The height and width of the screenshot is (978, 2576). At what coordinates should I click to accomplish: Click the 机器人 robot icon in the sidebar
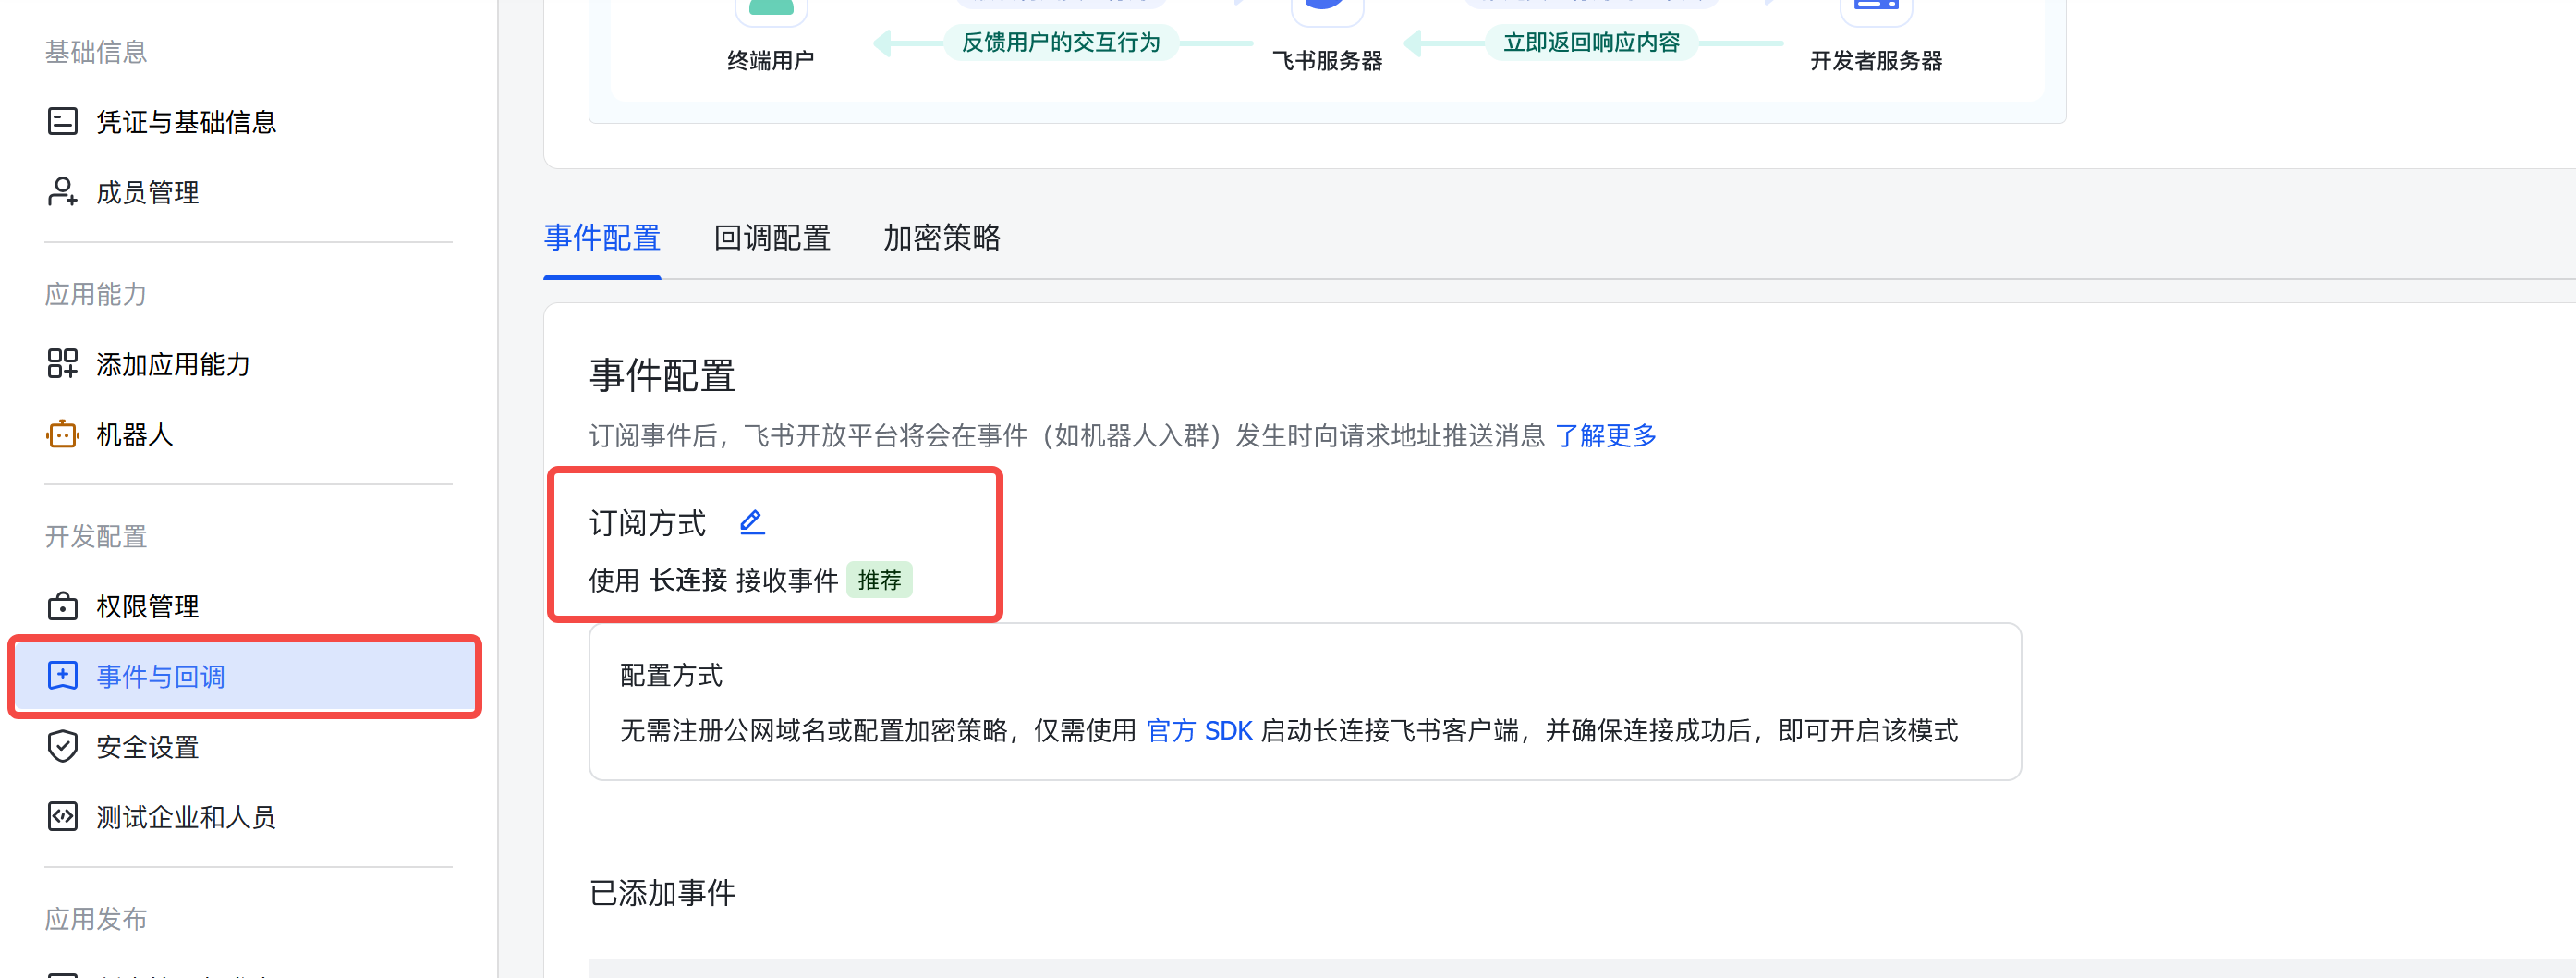pos(62,435)
